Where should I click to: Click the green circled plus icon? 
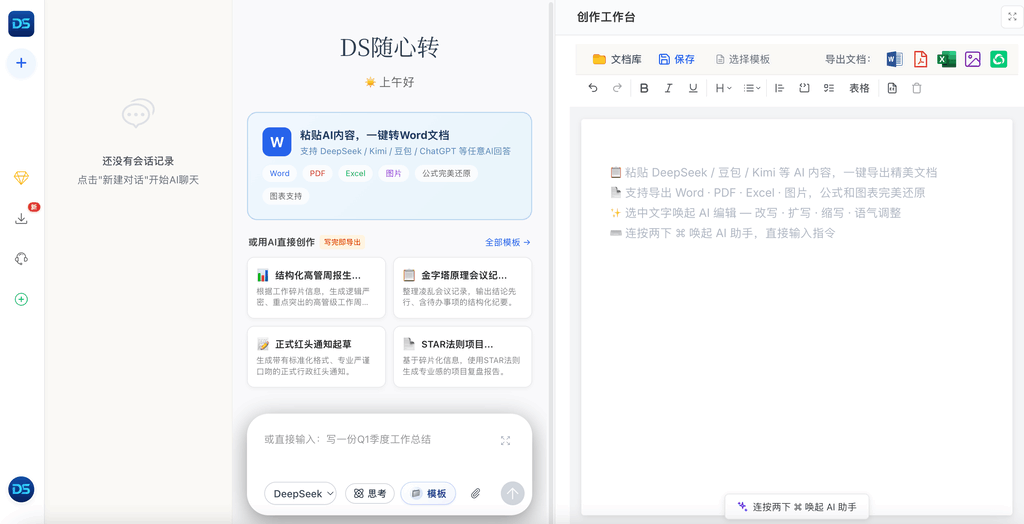click(21, 299)
